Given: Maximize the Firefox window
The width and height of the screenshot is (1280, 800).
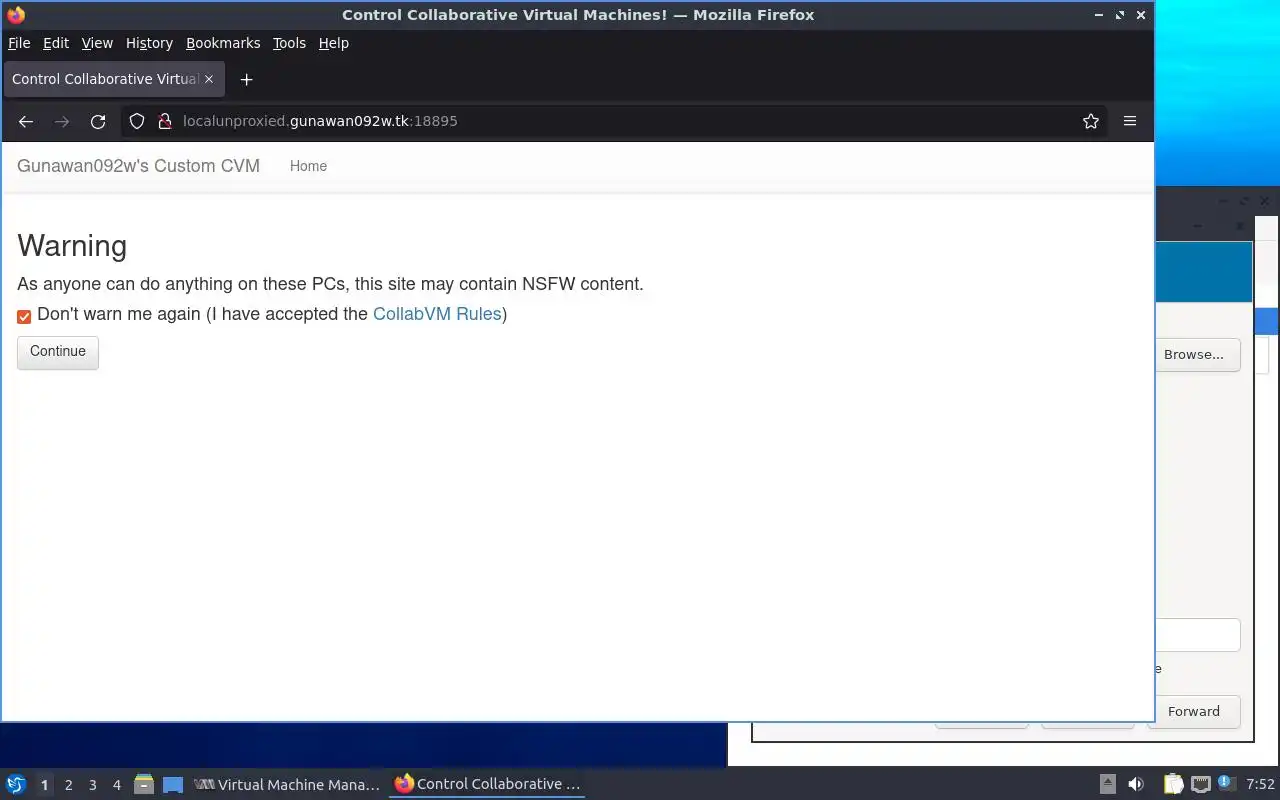Looking at the screenshot, I should click(x=1120, y=15).
